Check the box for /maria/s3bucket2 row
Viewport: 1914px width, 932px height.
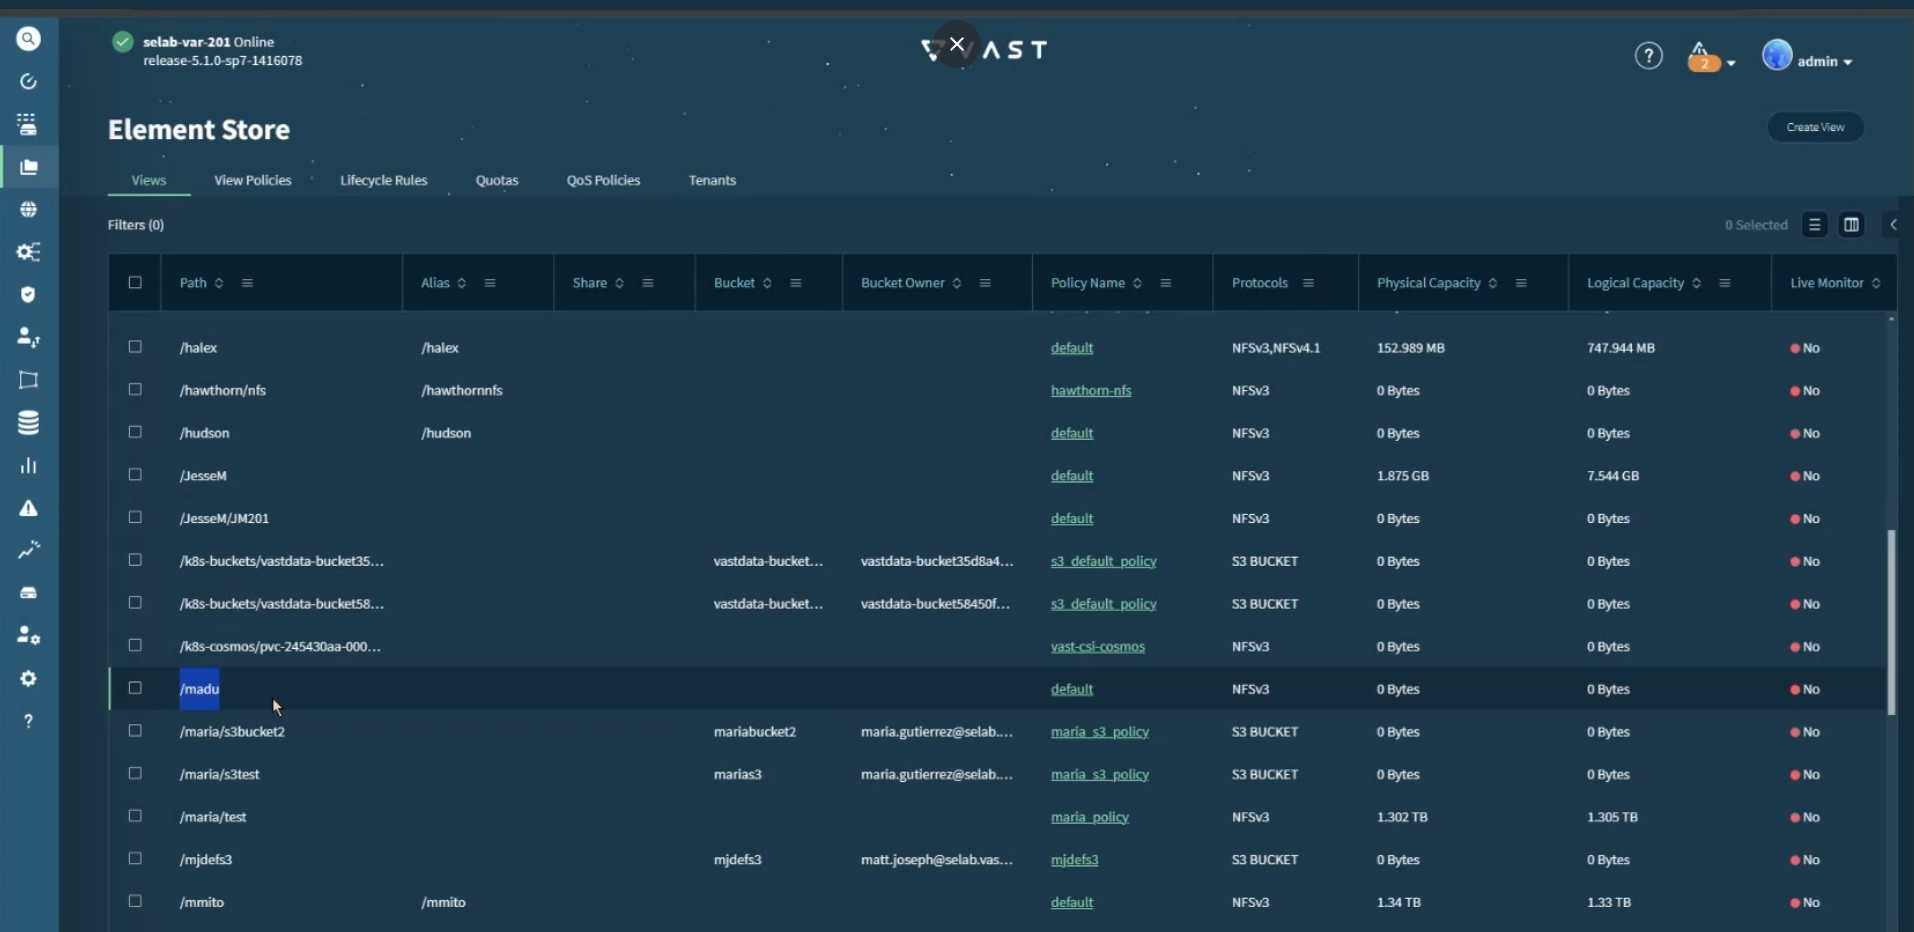click(135, 730)
